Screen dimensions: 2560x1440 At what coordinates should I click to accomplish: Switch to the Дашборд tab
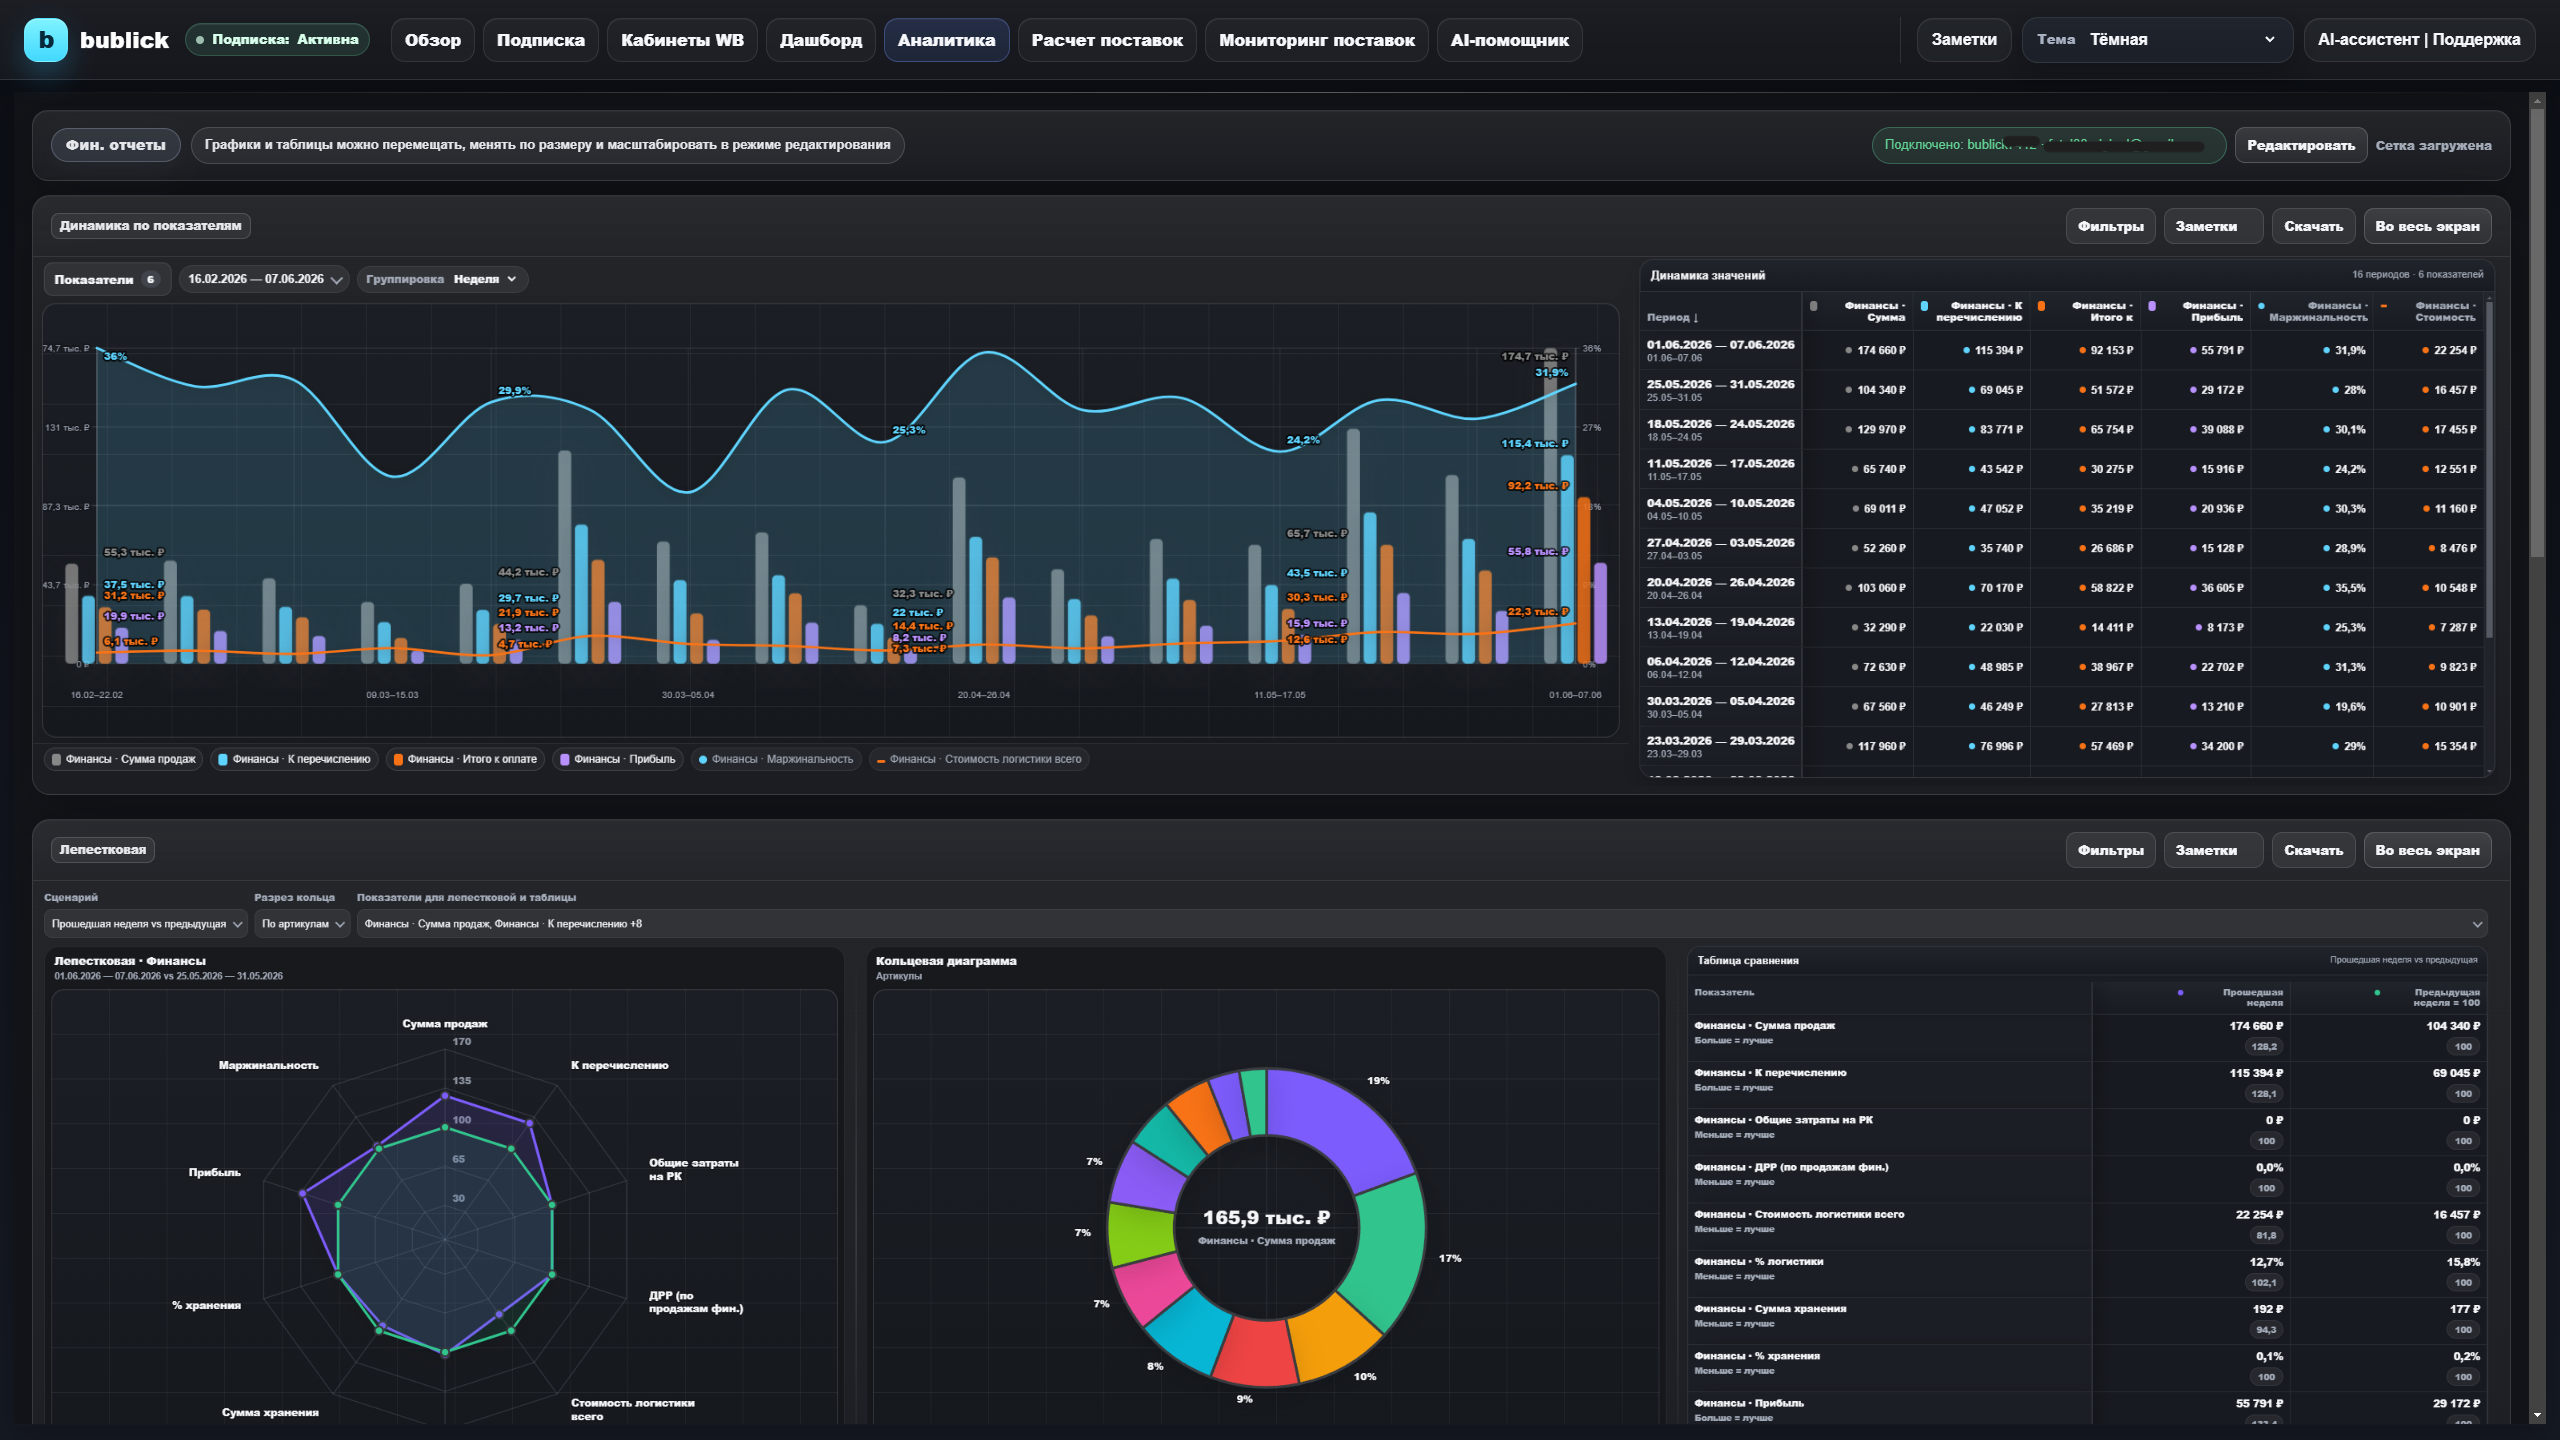pos(820,40)
